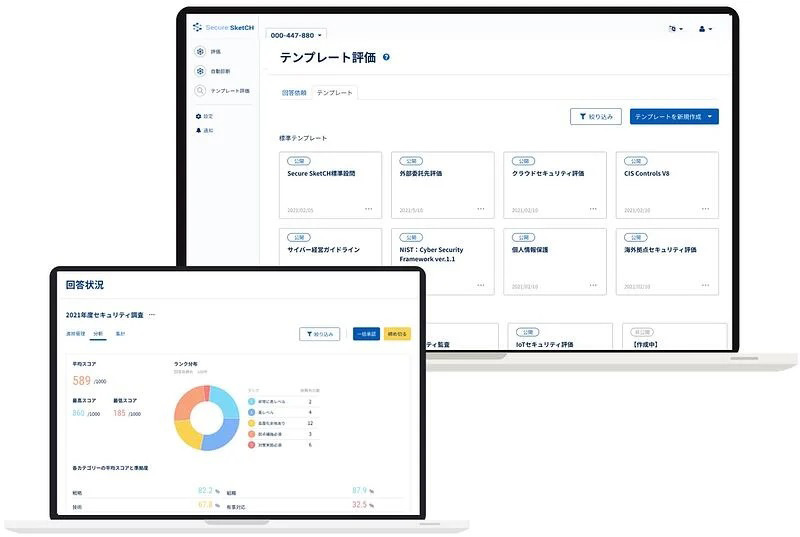Open three-dot menu on CIS Controls V8 card
The width and height of the screenshot is (800, 537).
point(705,209)
